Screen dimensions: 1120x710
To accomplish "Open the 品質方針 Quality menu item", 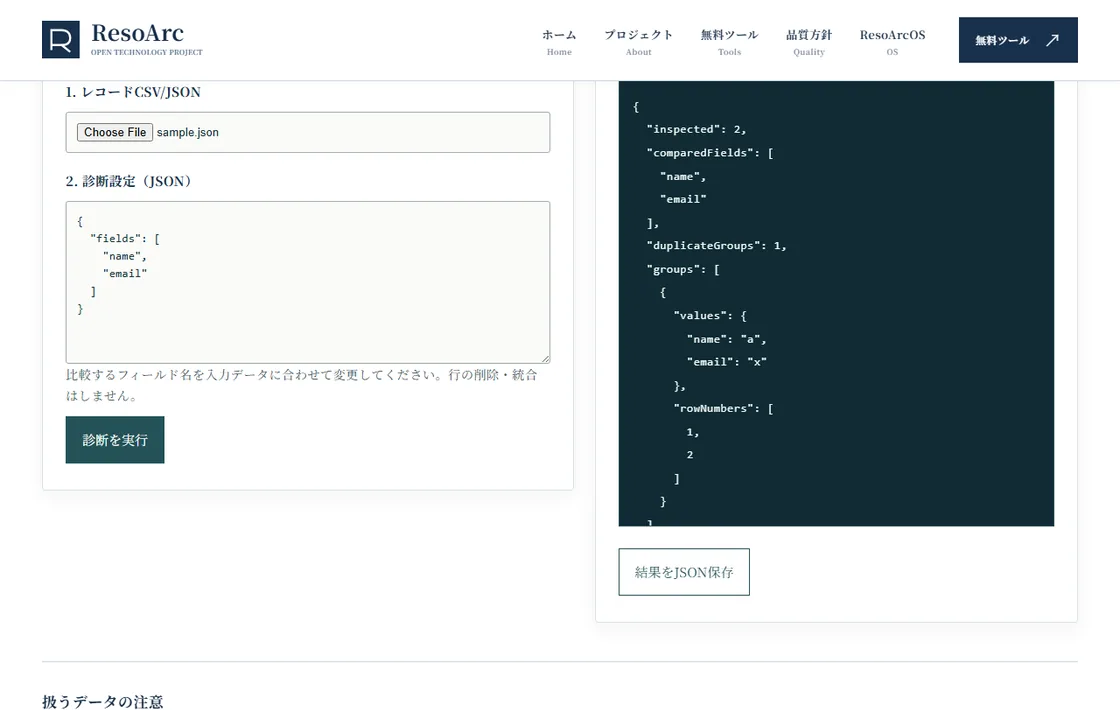I will [809, 41].
